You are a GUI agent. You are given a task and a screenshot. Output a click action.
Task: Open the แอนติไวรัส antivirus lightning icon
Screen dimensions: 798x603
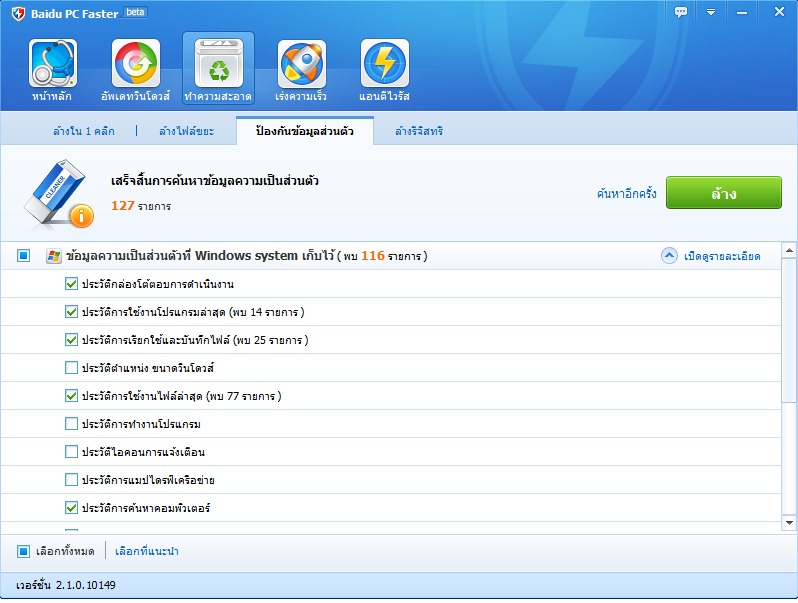pyautogui.click(x=384, y=64)
